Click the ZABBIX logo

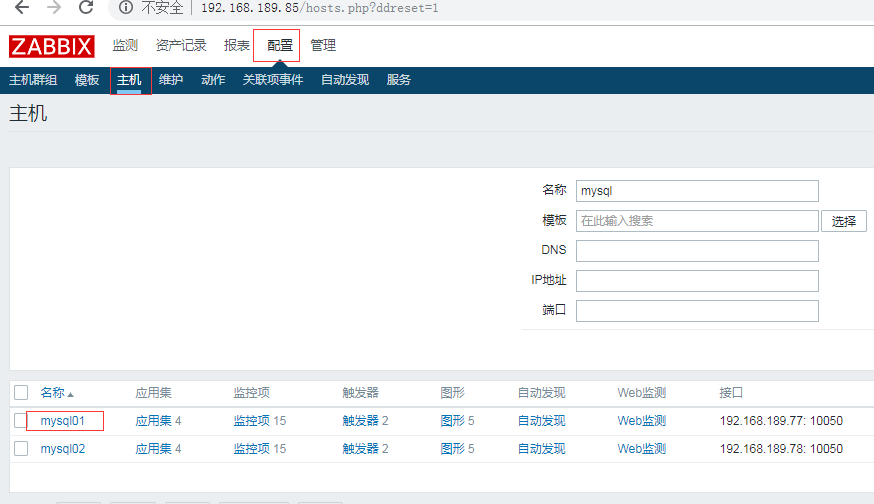pos(51,46)
